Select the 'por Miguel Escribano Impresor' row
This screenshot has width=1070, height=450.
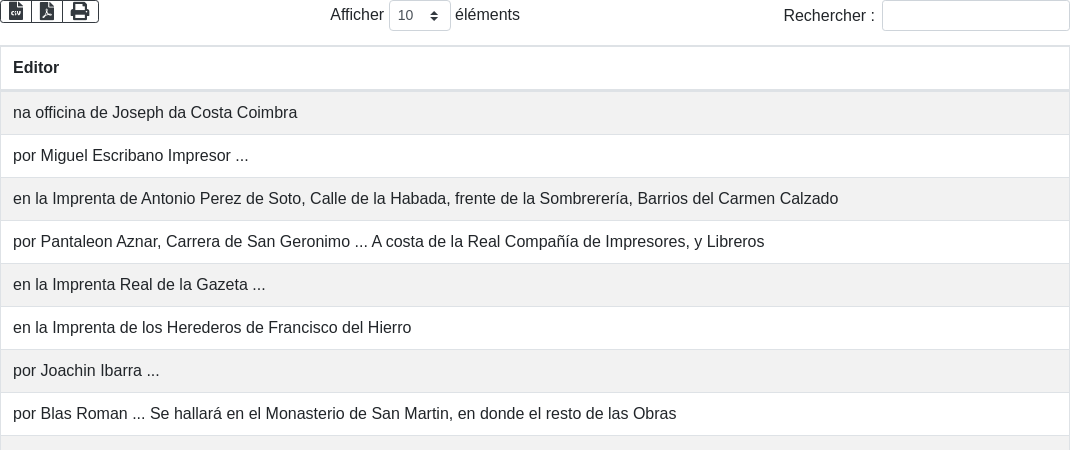pos(130,156)
